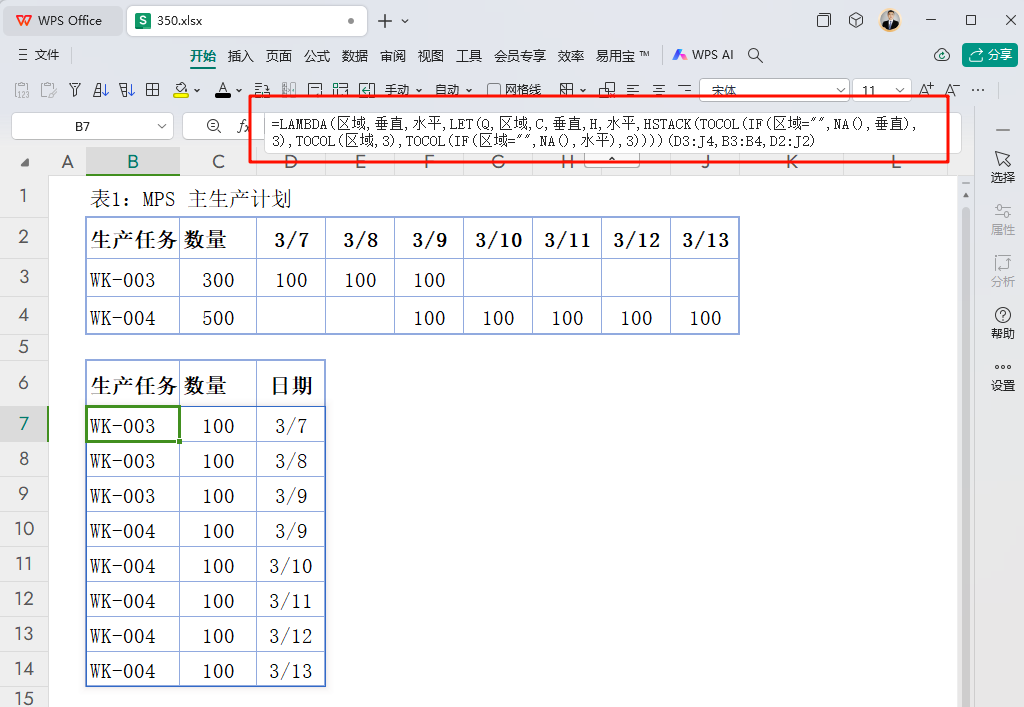Click the multi-window icon in title bar
This screenshot has width=1024, height=707.
tap(824, 20)
